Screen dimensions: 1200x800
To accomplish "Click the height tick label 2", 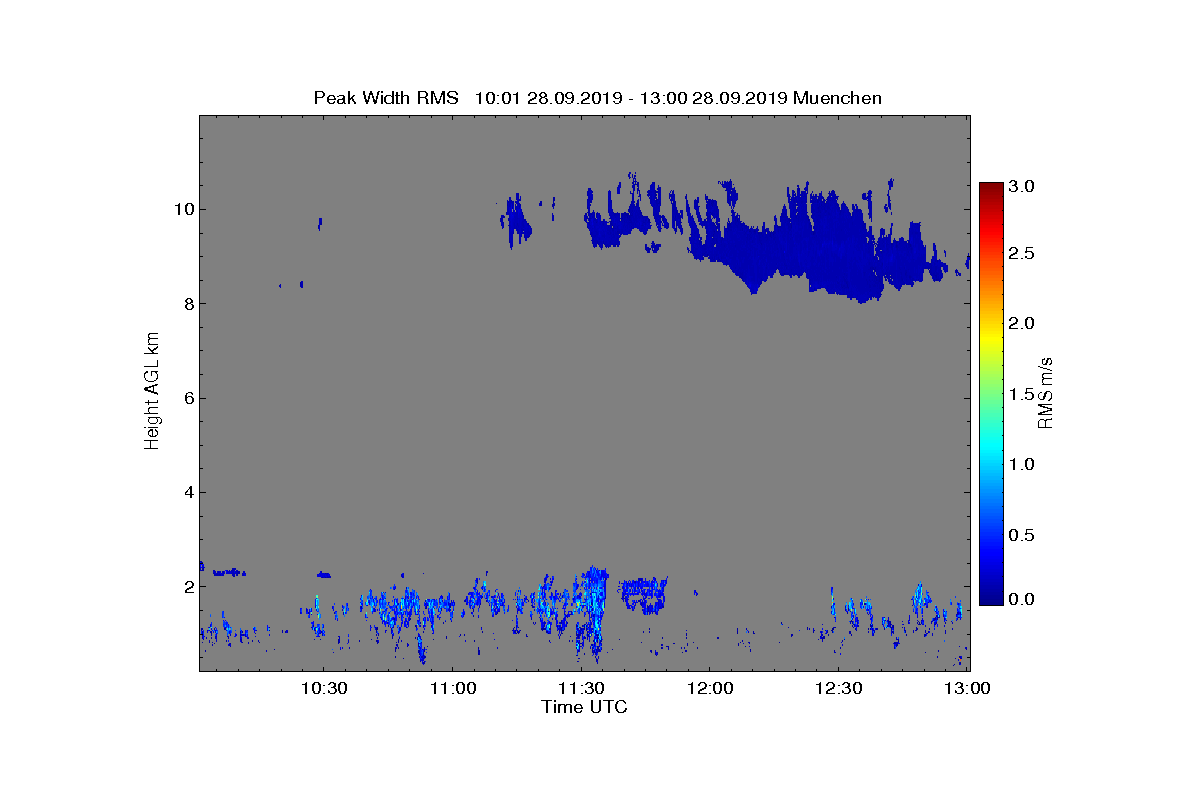I will 187,587.
